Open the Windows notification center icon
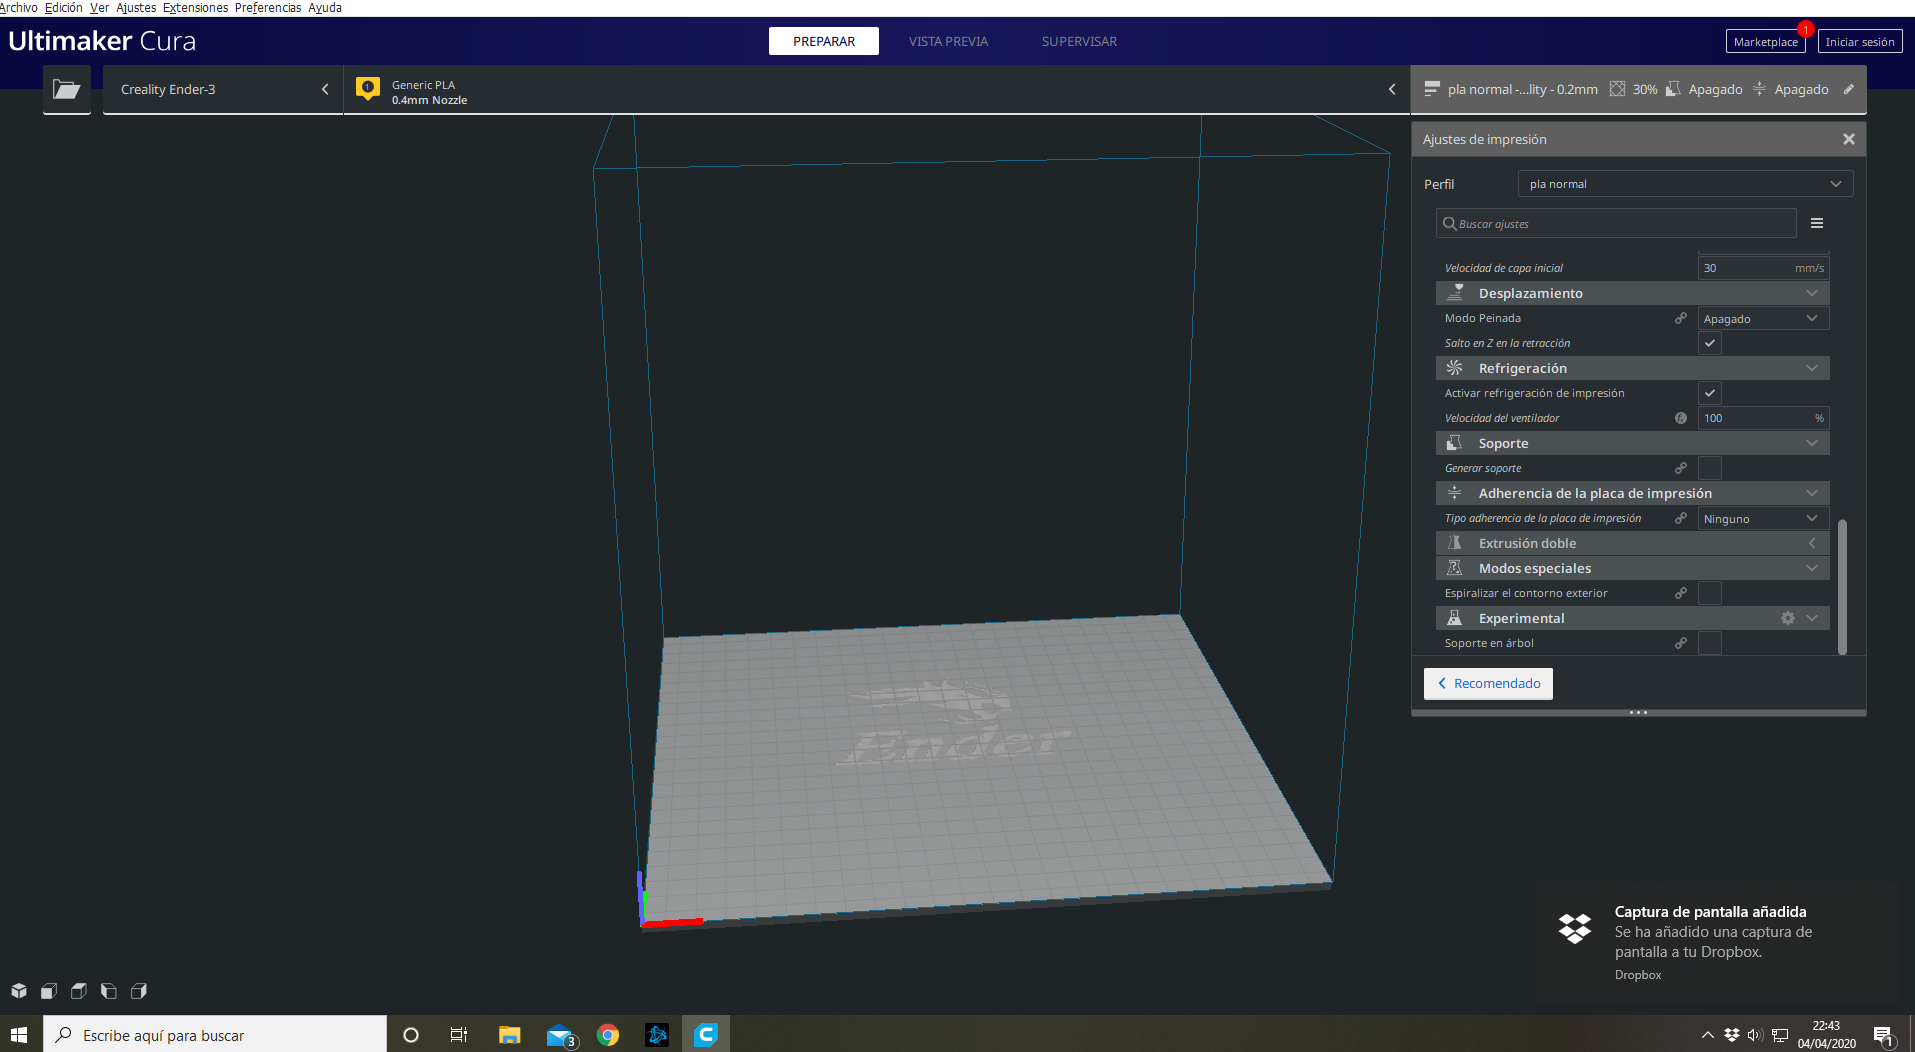The image size is (1915, 1052). click(x=1884, y=1035)
